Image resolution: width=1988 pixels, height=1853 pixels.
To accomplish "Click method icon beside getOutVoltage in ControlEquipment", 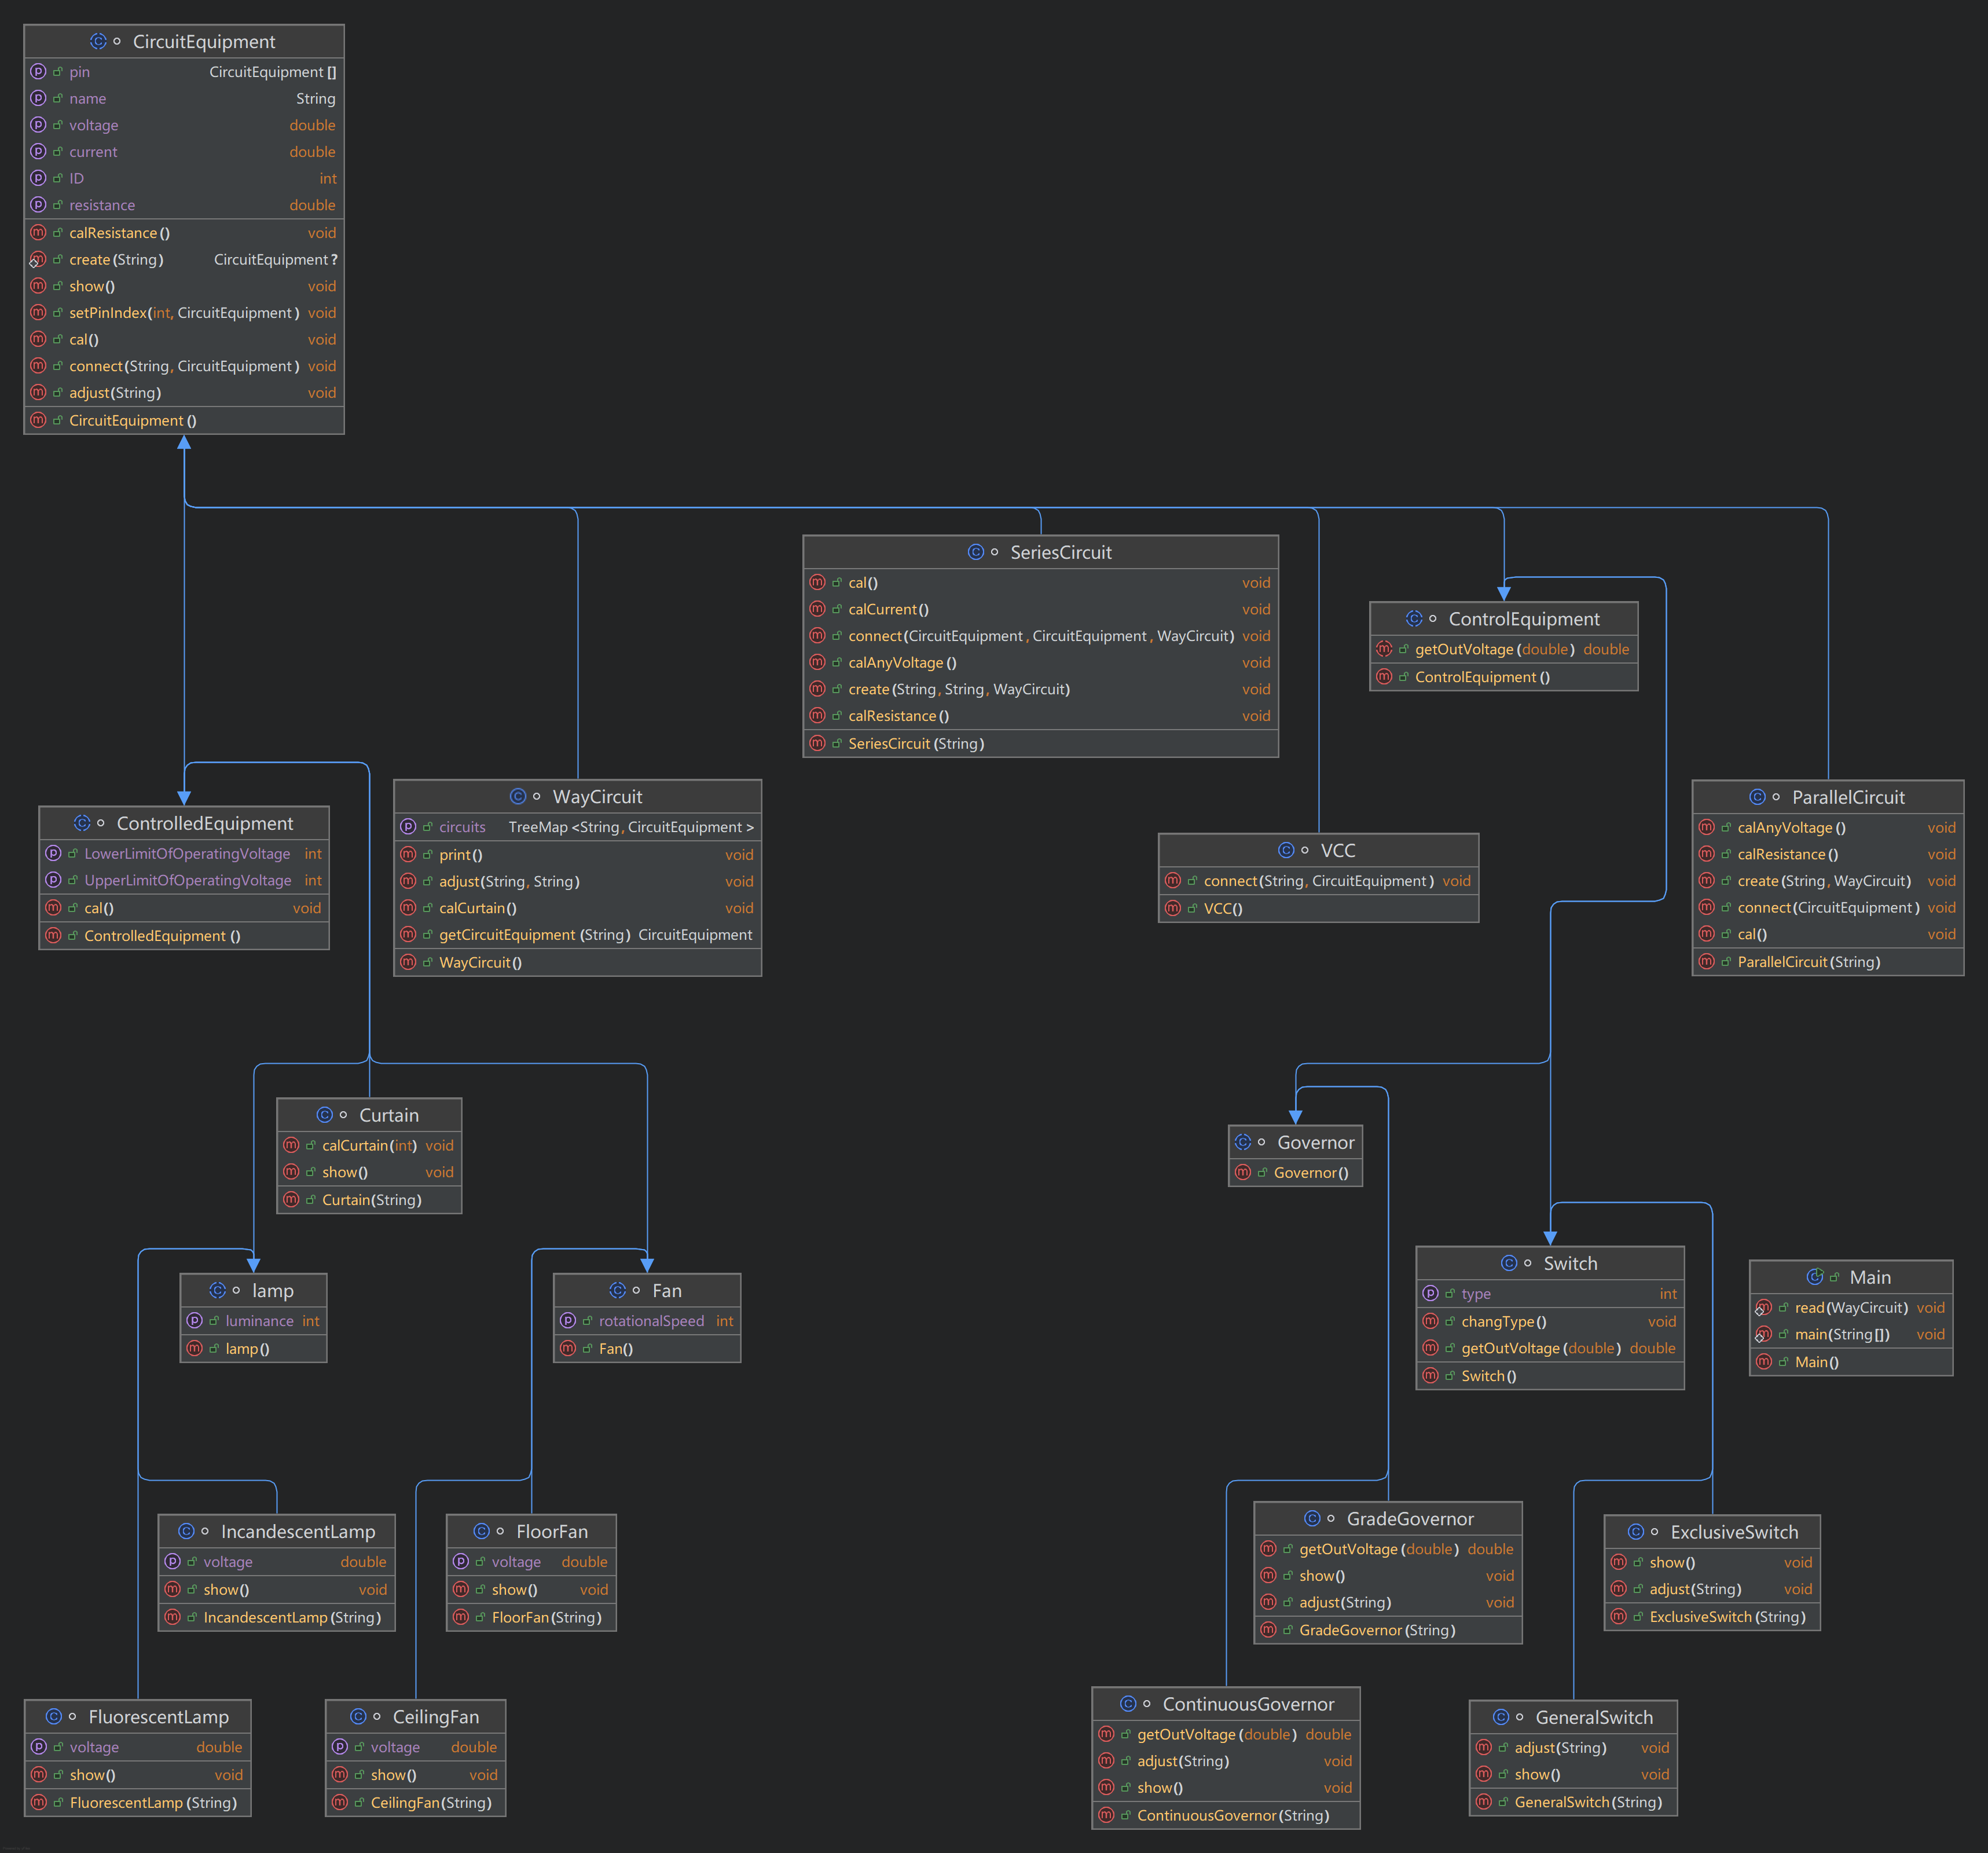I will click(1384, 649).
